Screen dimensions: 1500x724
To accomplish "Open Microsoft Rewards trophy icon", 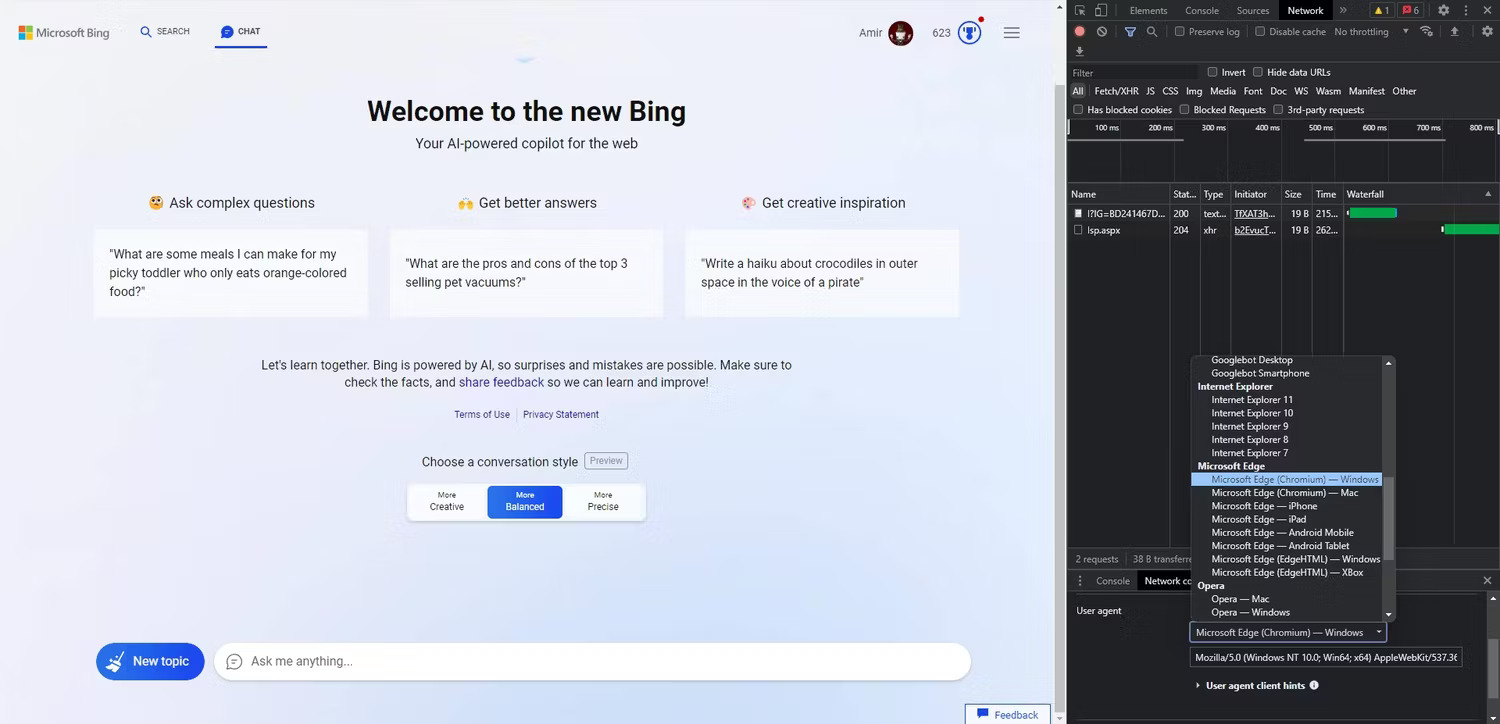I will click(969, 32).
